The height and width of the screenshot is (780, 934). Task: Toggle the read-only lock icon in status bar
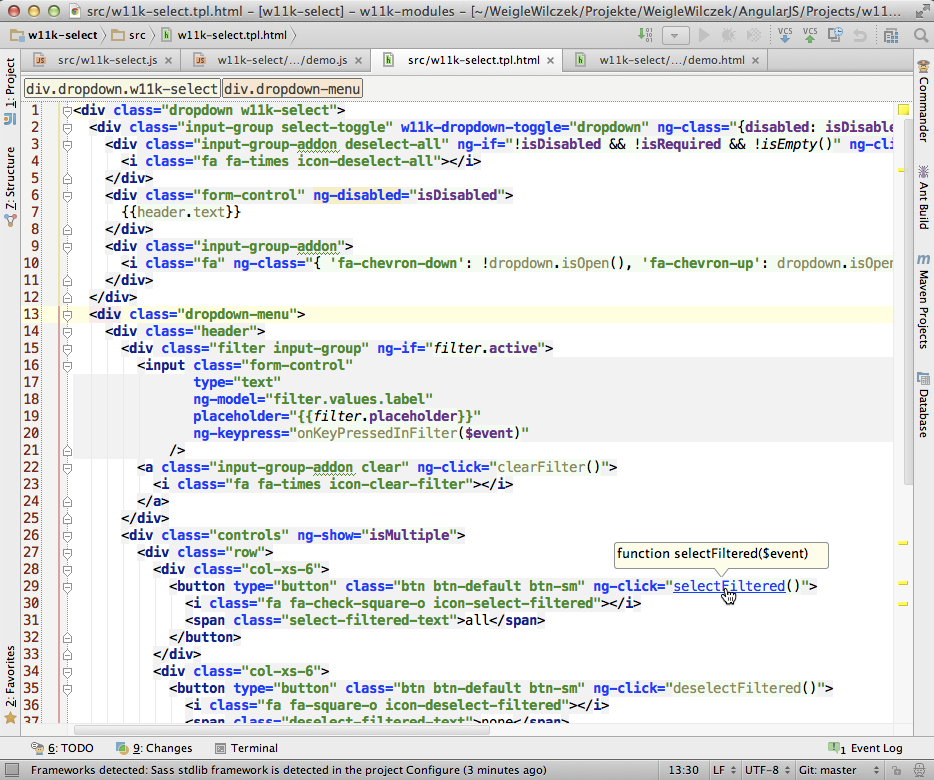pyautogui.click(x=896, y=770)
